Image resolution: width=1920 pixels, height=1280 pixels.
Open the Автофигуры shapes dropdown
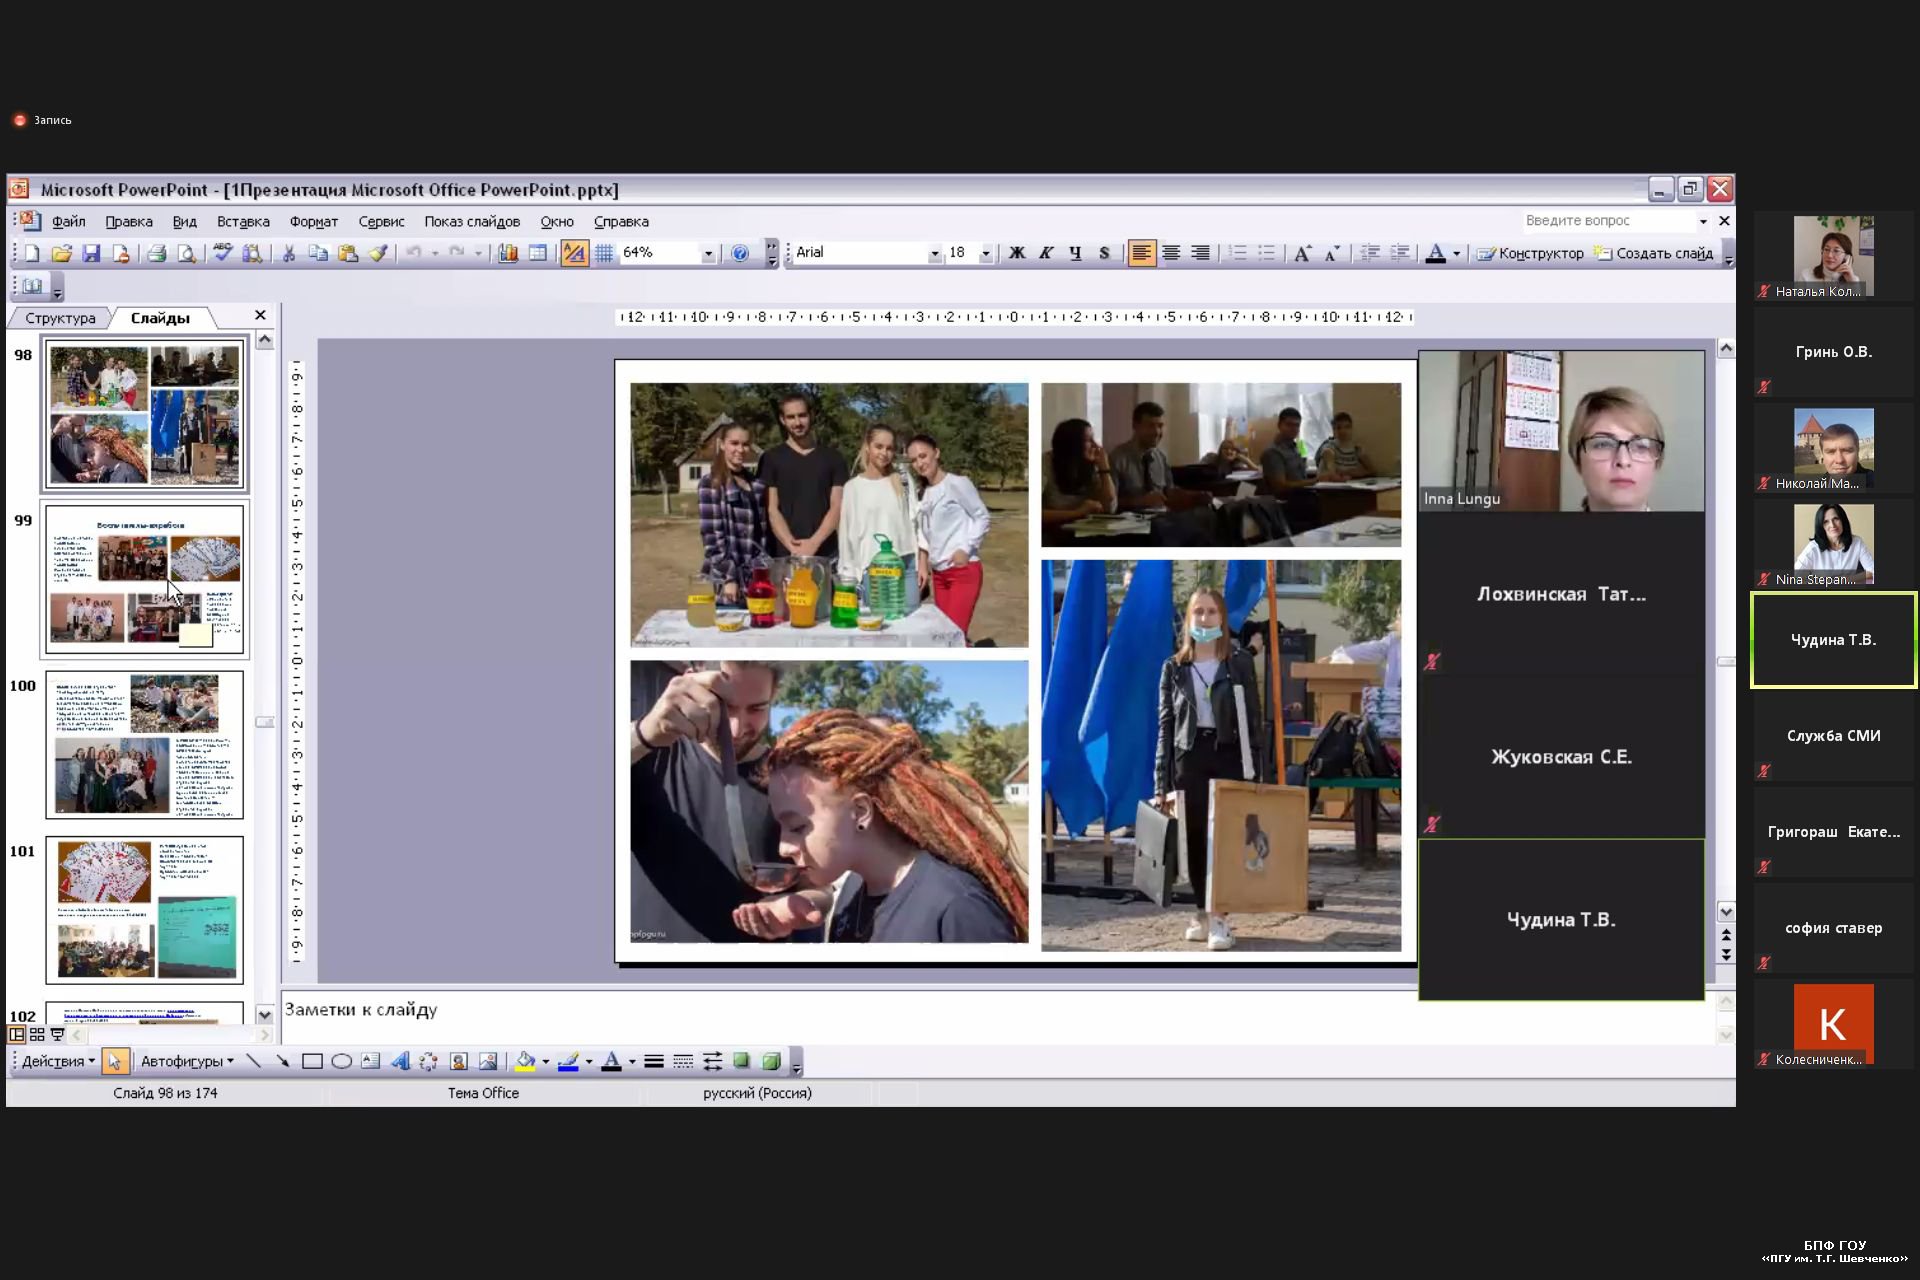click(x=187, y=1062)
